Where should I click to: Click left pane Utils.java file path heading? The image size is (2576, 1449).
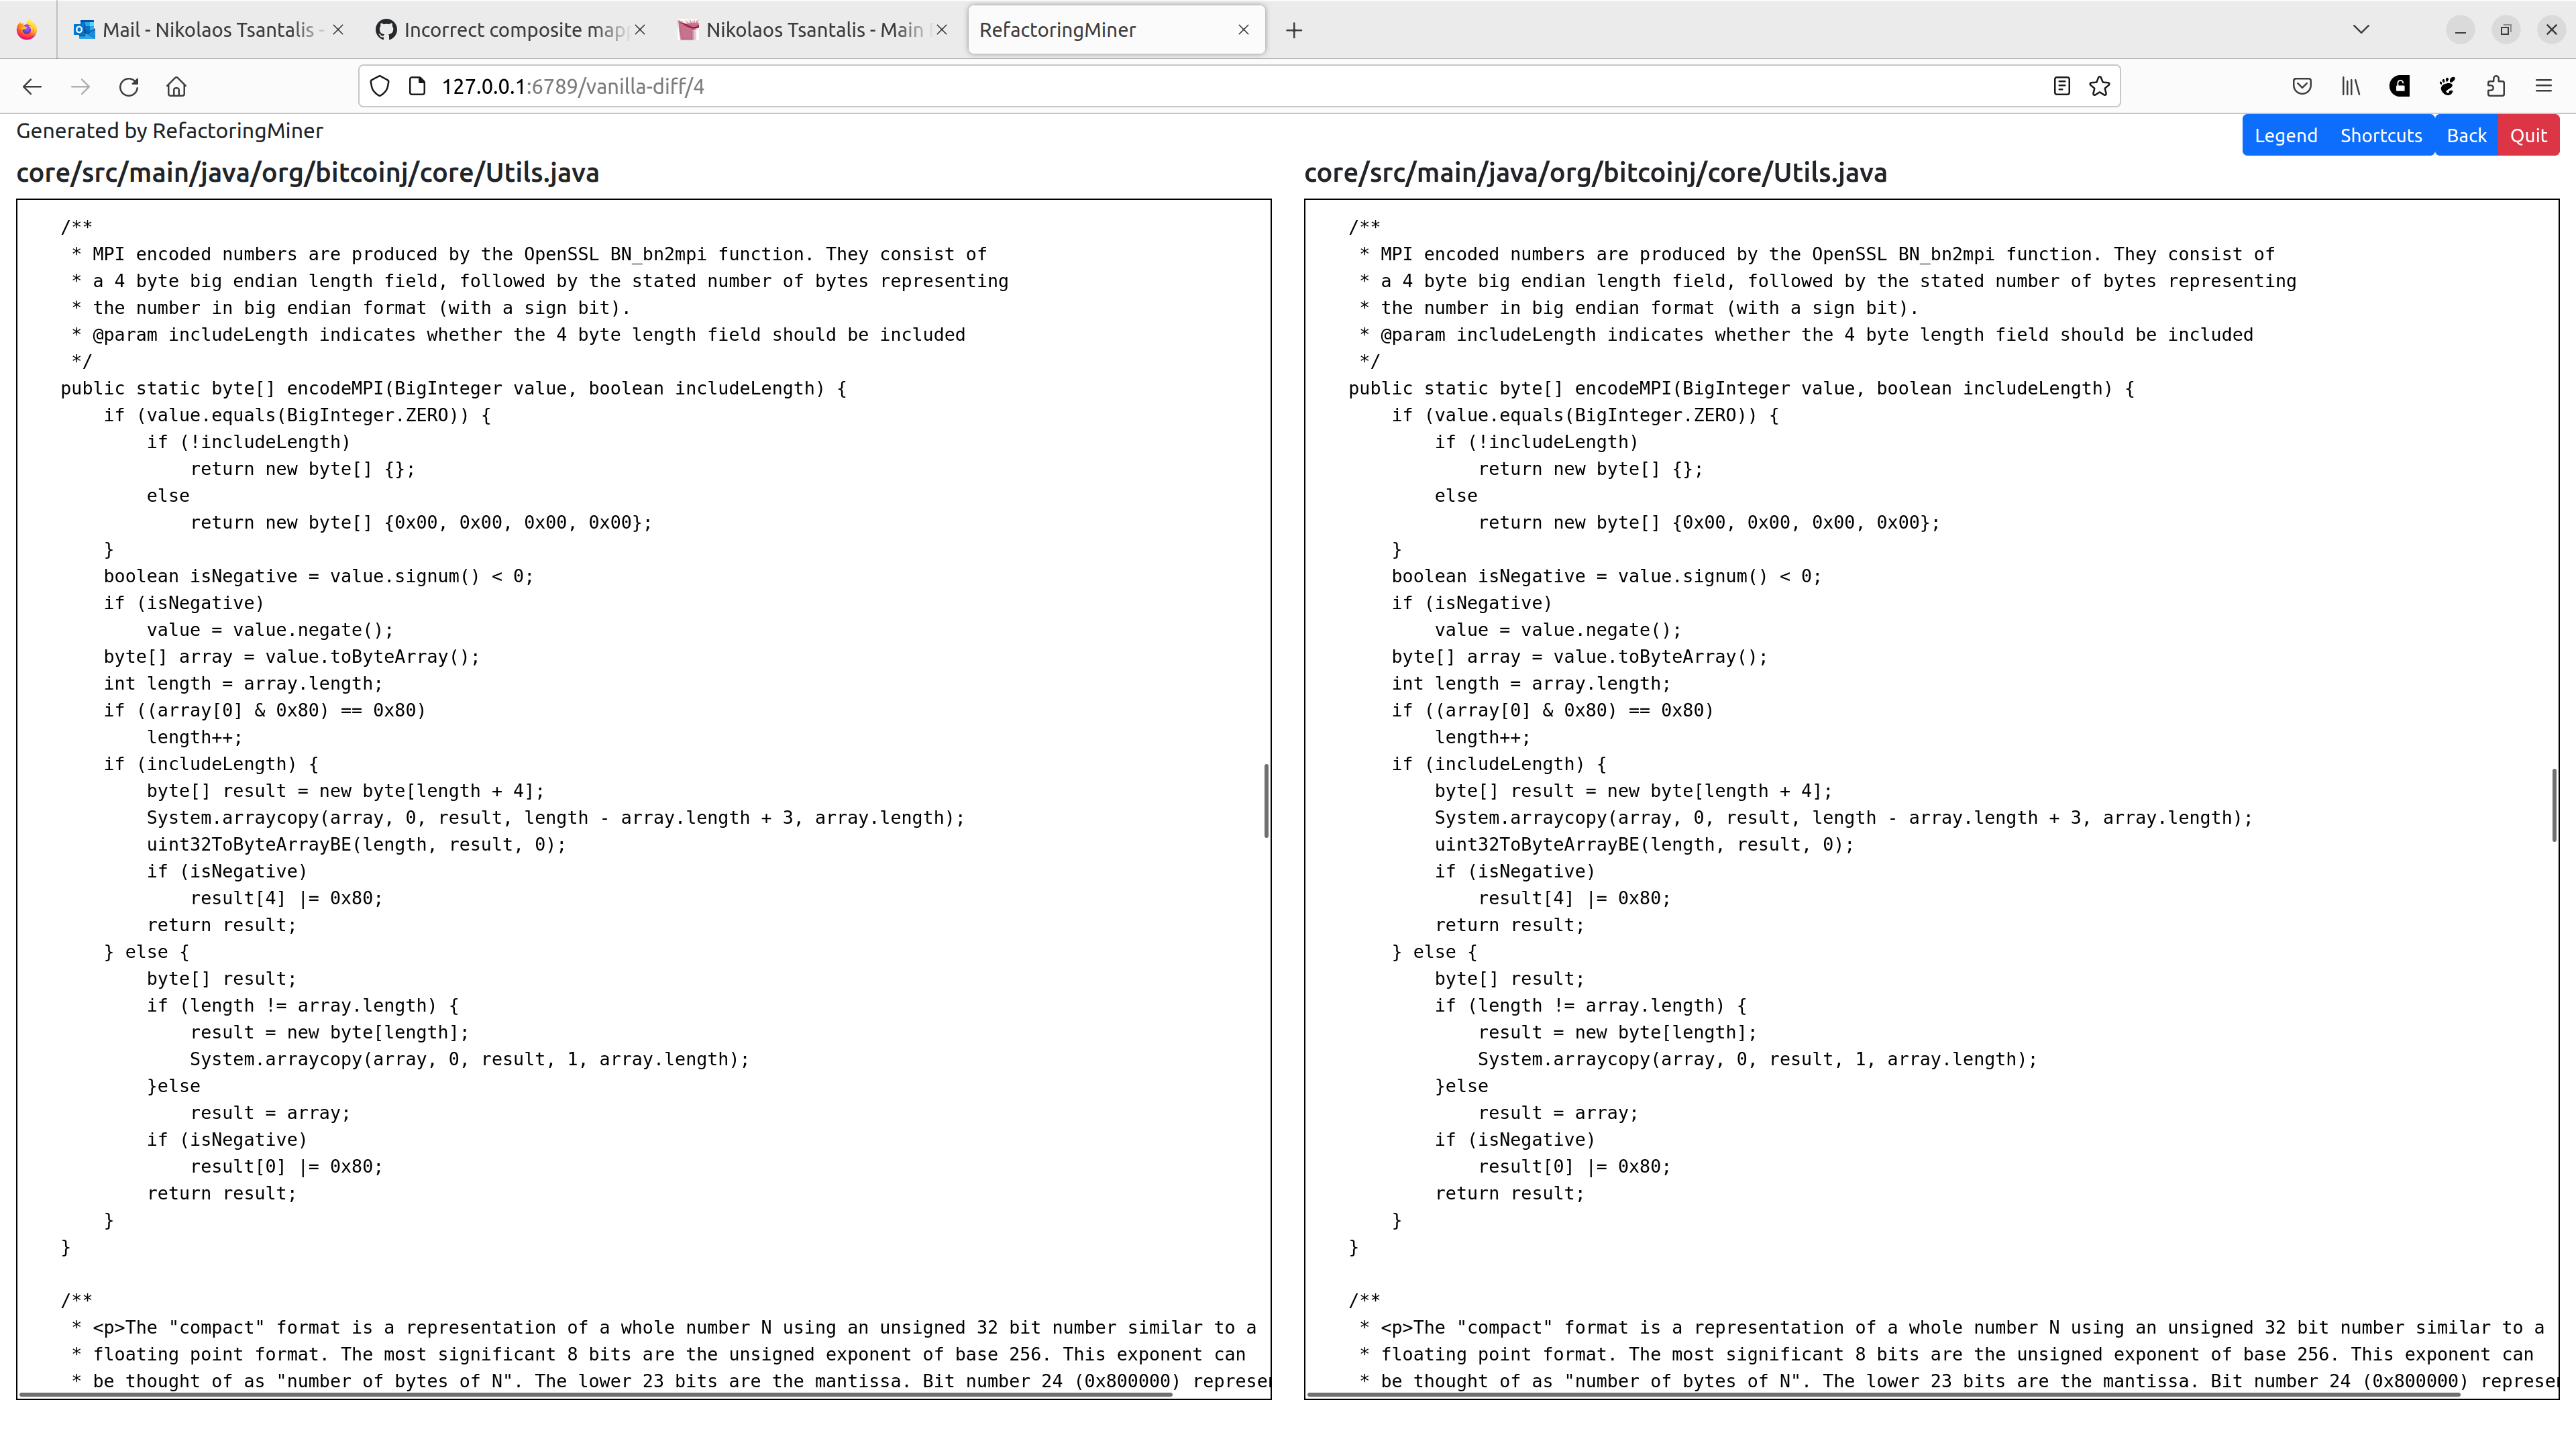308,173
